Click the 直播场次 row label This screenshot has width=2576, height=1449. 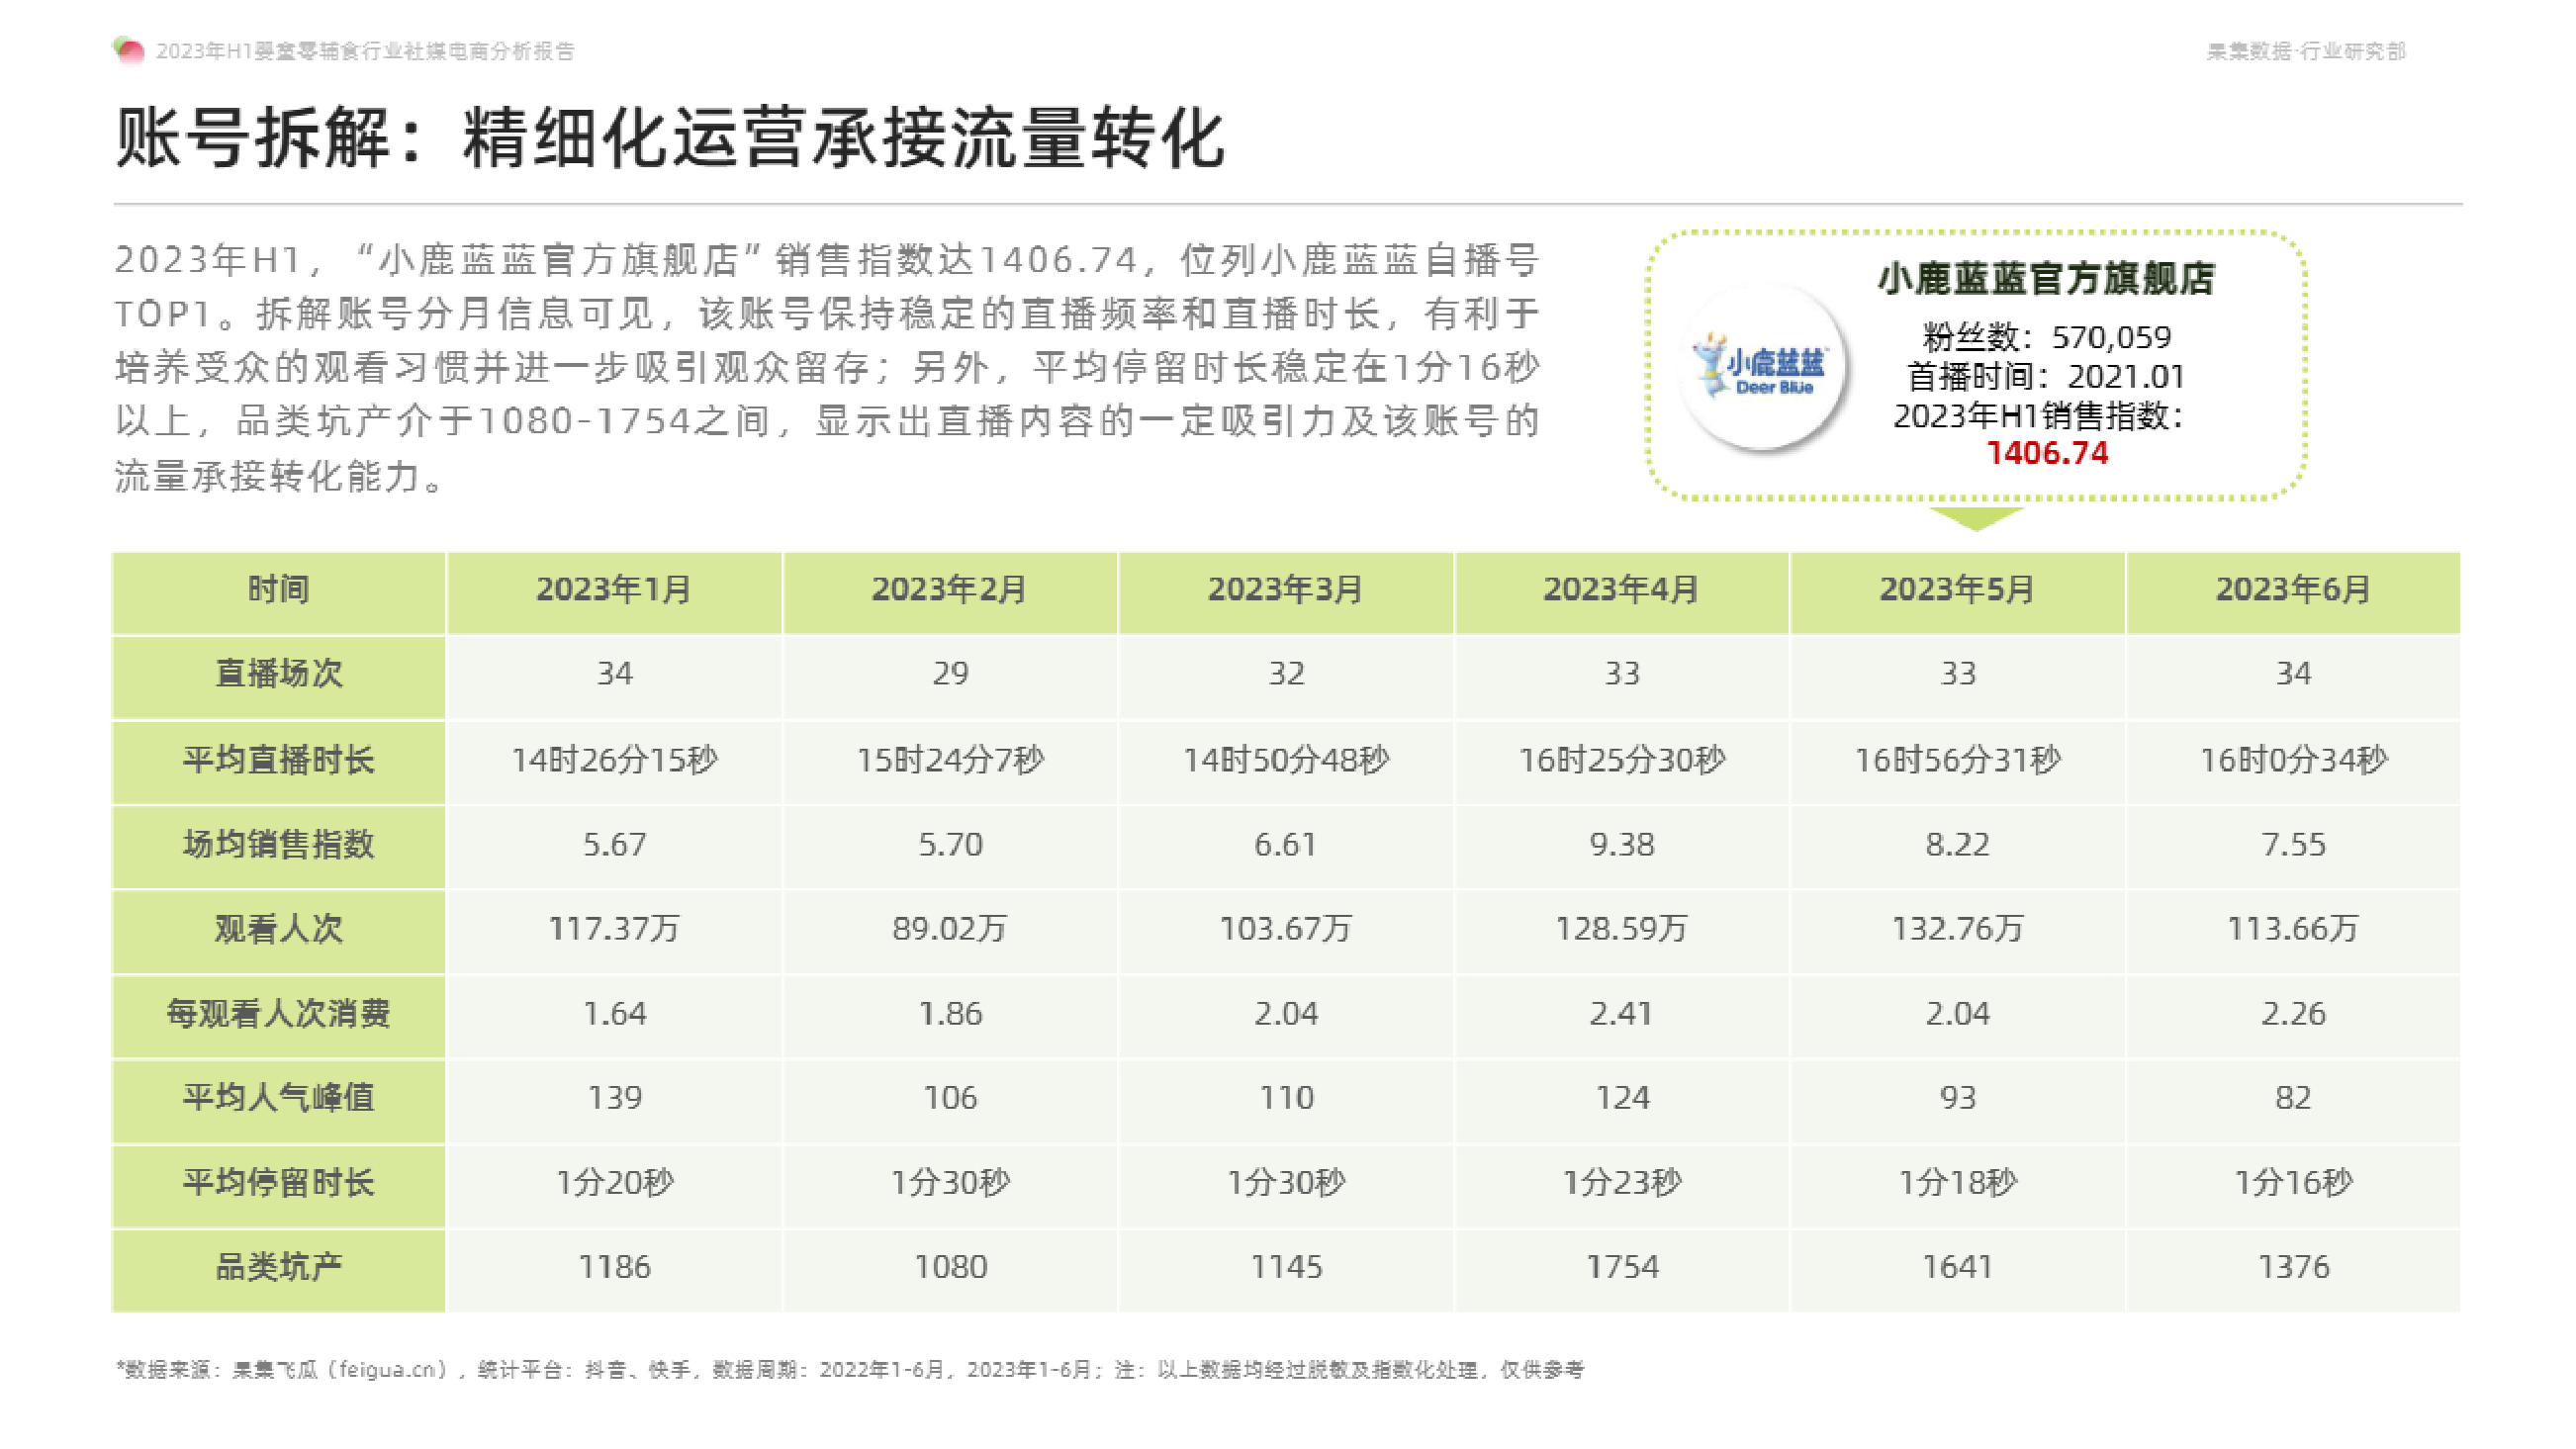tap(278, 674)
